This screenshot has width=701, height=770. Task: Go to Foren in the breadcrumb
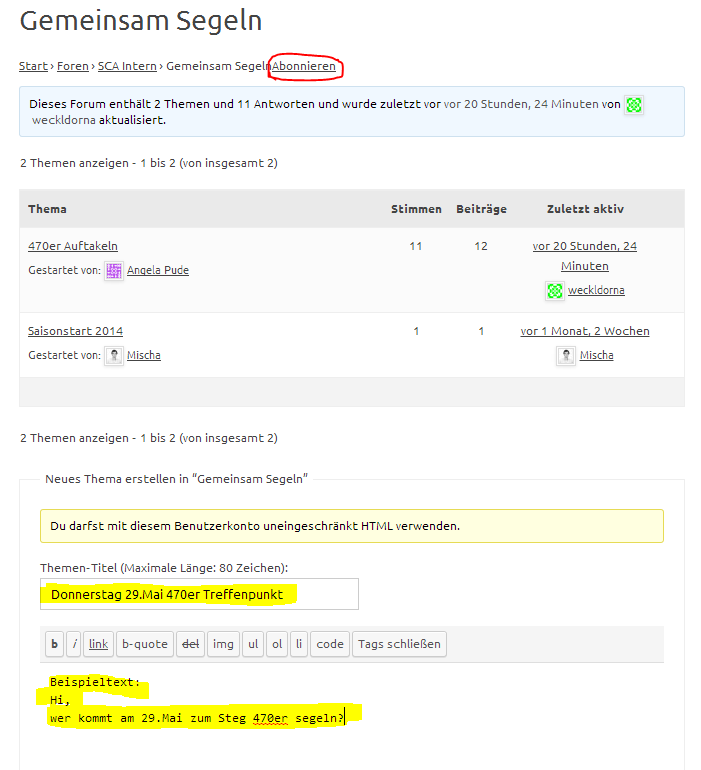coord(72,66)
